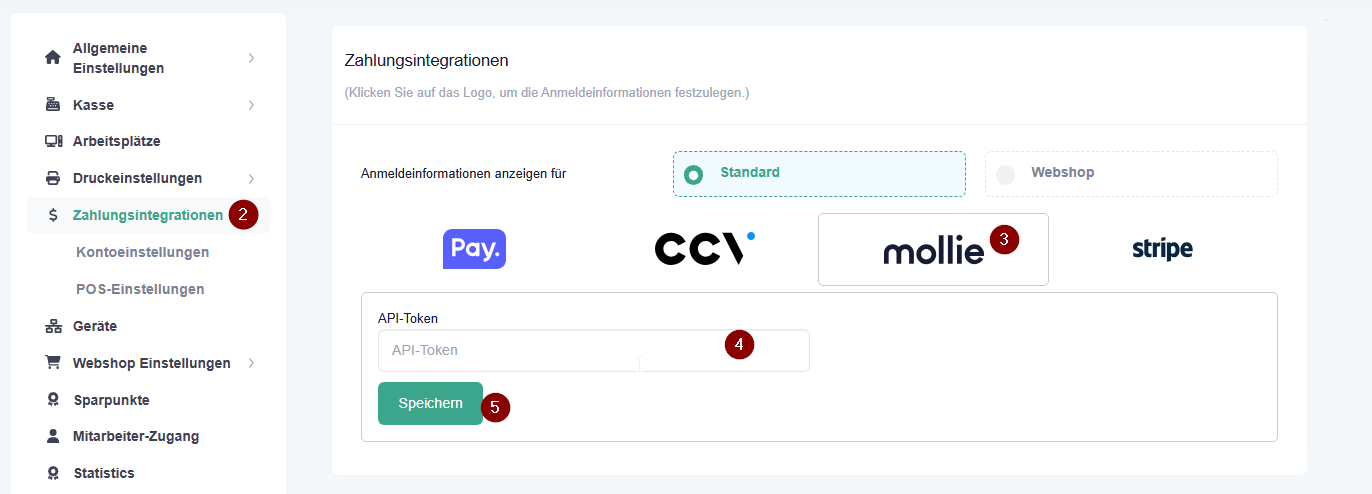The width and height of the screenshot is (1372, 494).
Task: Click the Sparpunkte badge icon
Action: 53,400
